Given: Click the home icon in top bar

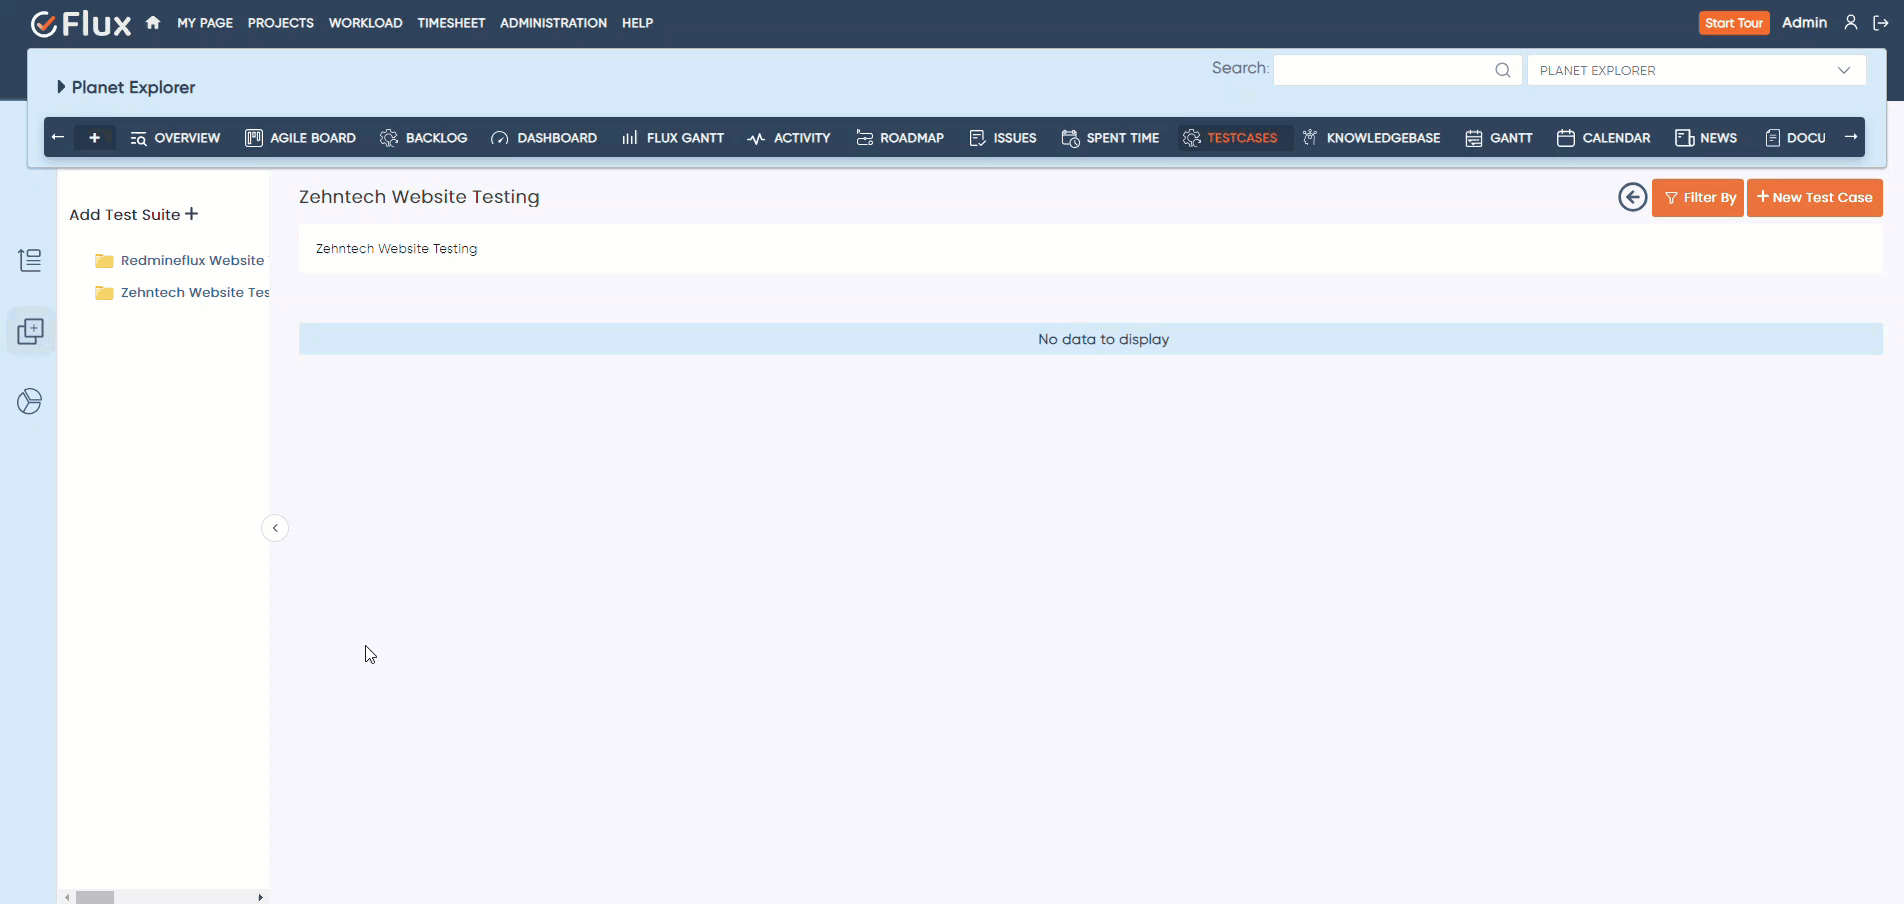Looking at the screenshot, I should 153,23.
